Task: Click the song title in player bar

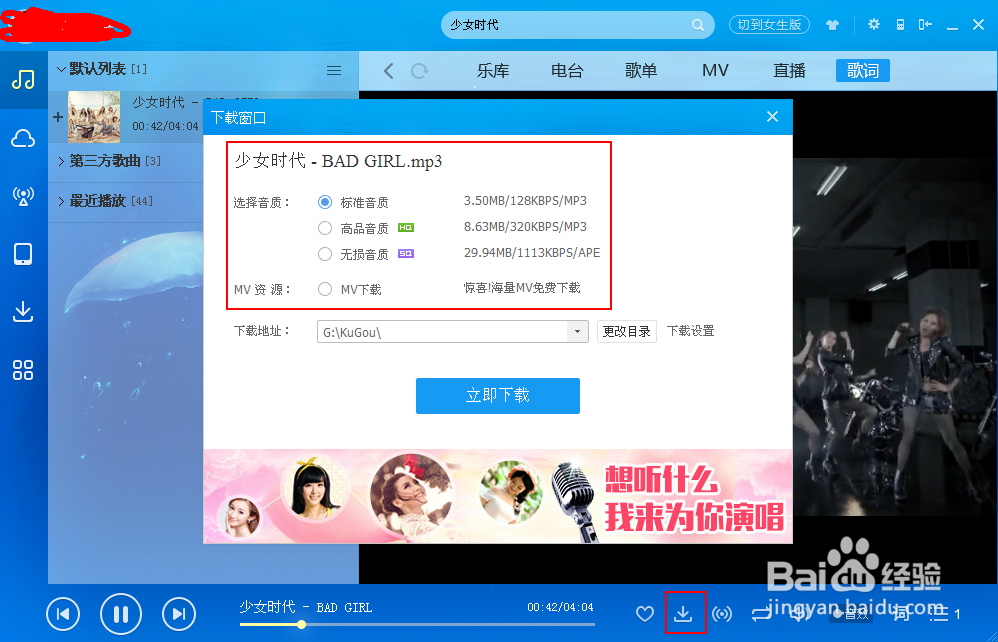Action: tap(306, 608)
